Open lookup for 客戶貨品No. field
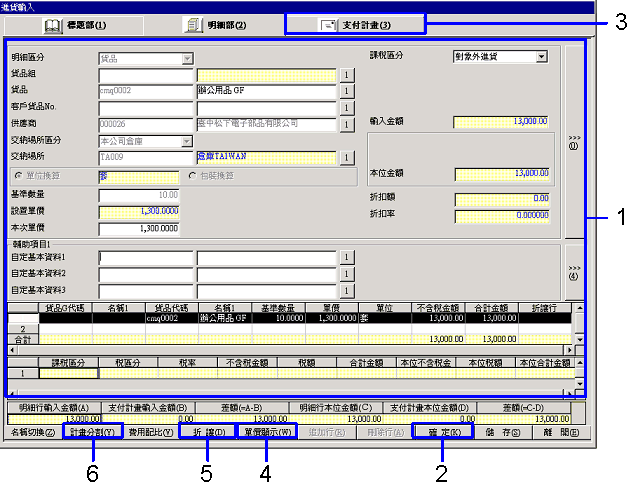 tap(345, 108)
